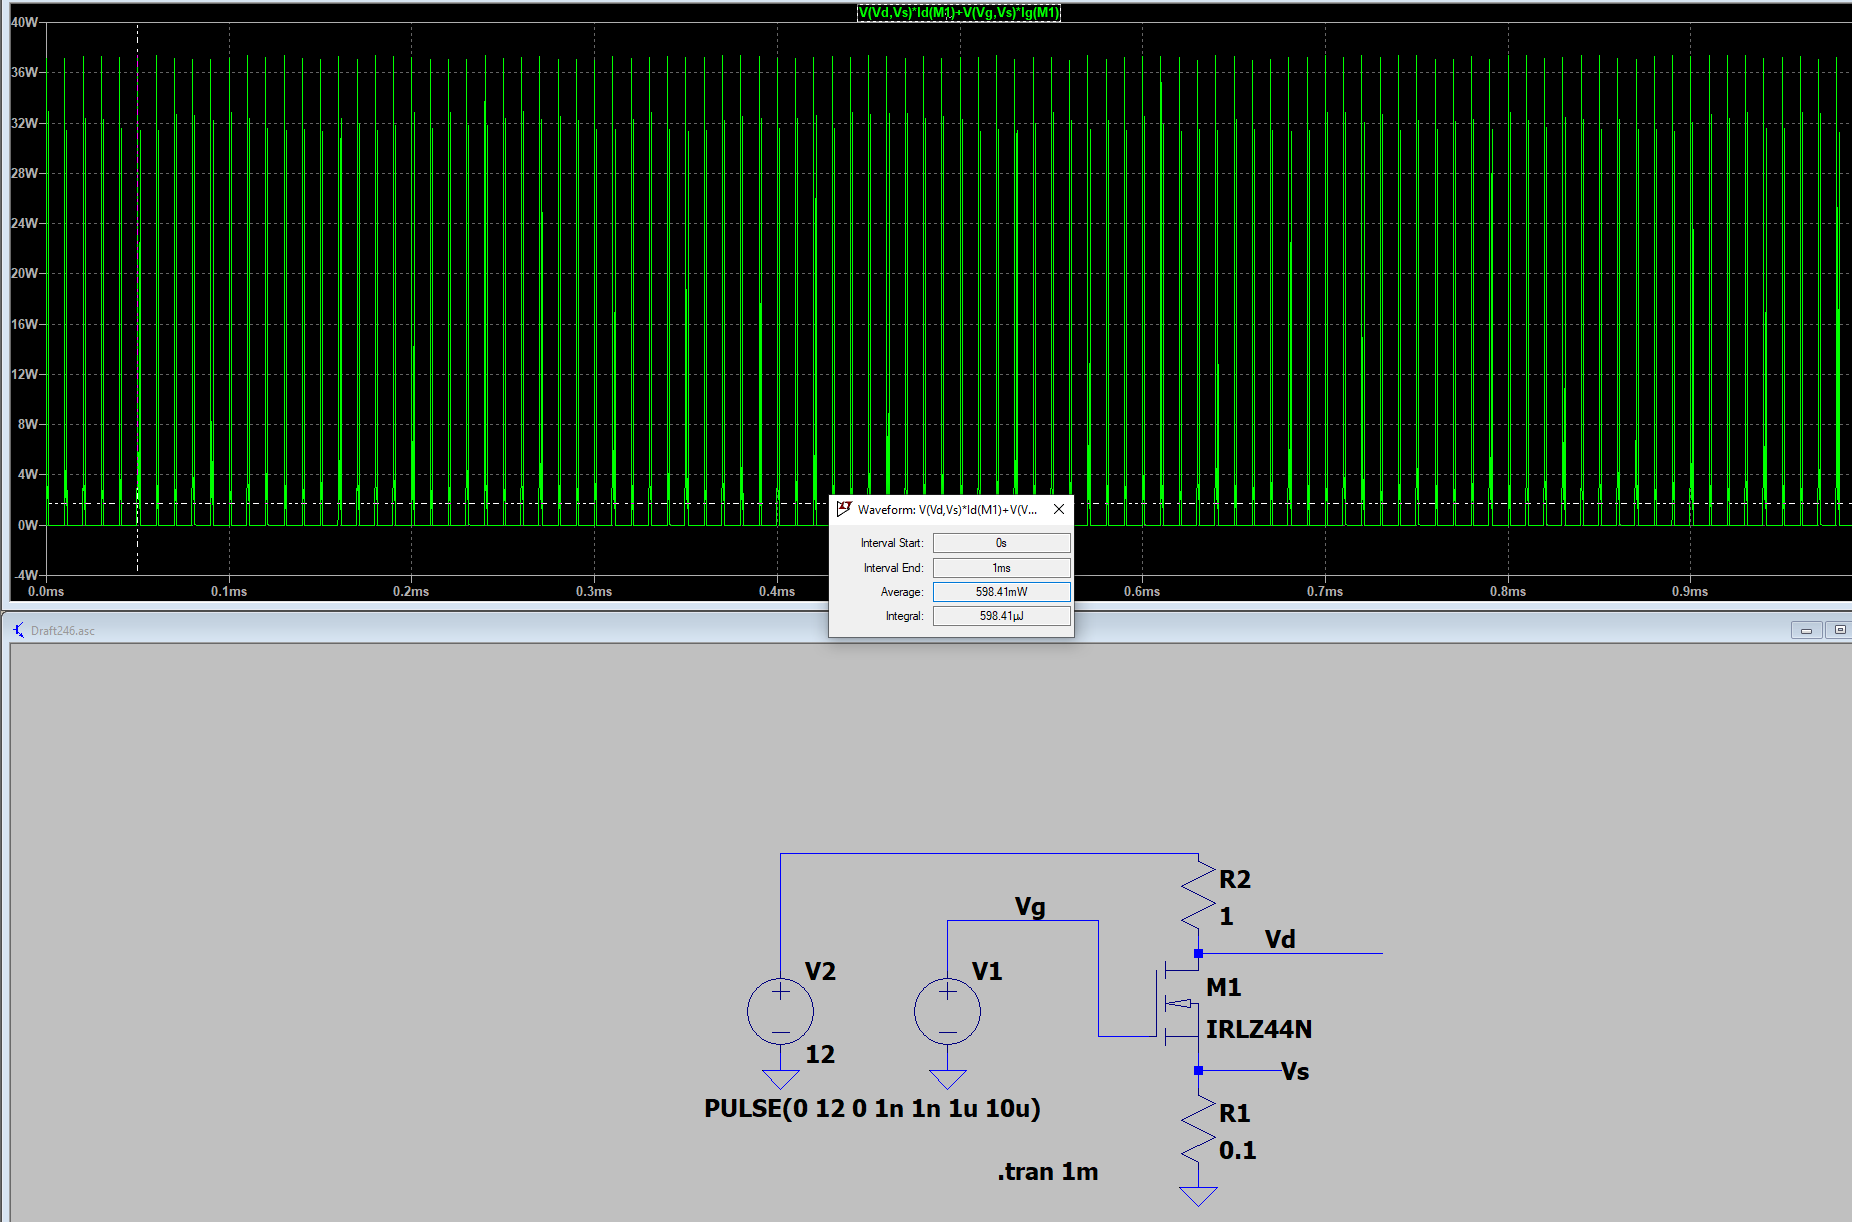This screenshot has width=1852, height=1222.
Task: Click the Vd node junction dot
Action: (1198, 954)
